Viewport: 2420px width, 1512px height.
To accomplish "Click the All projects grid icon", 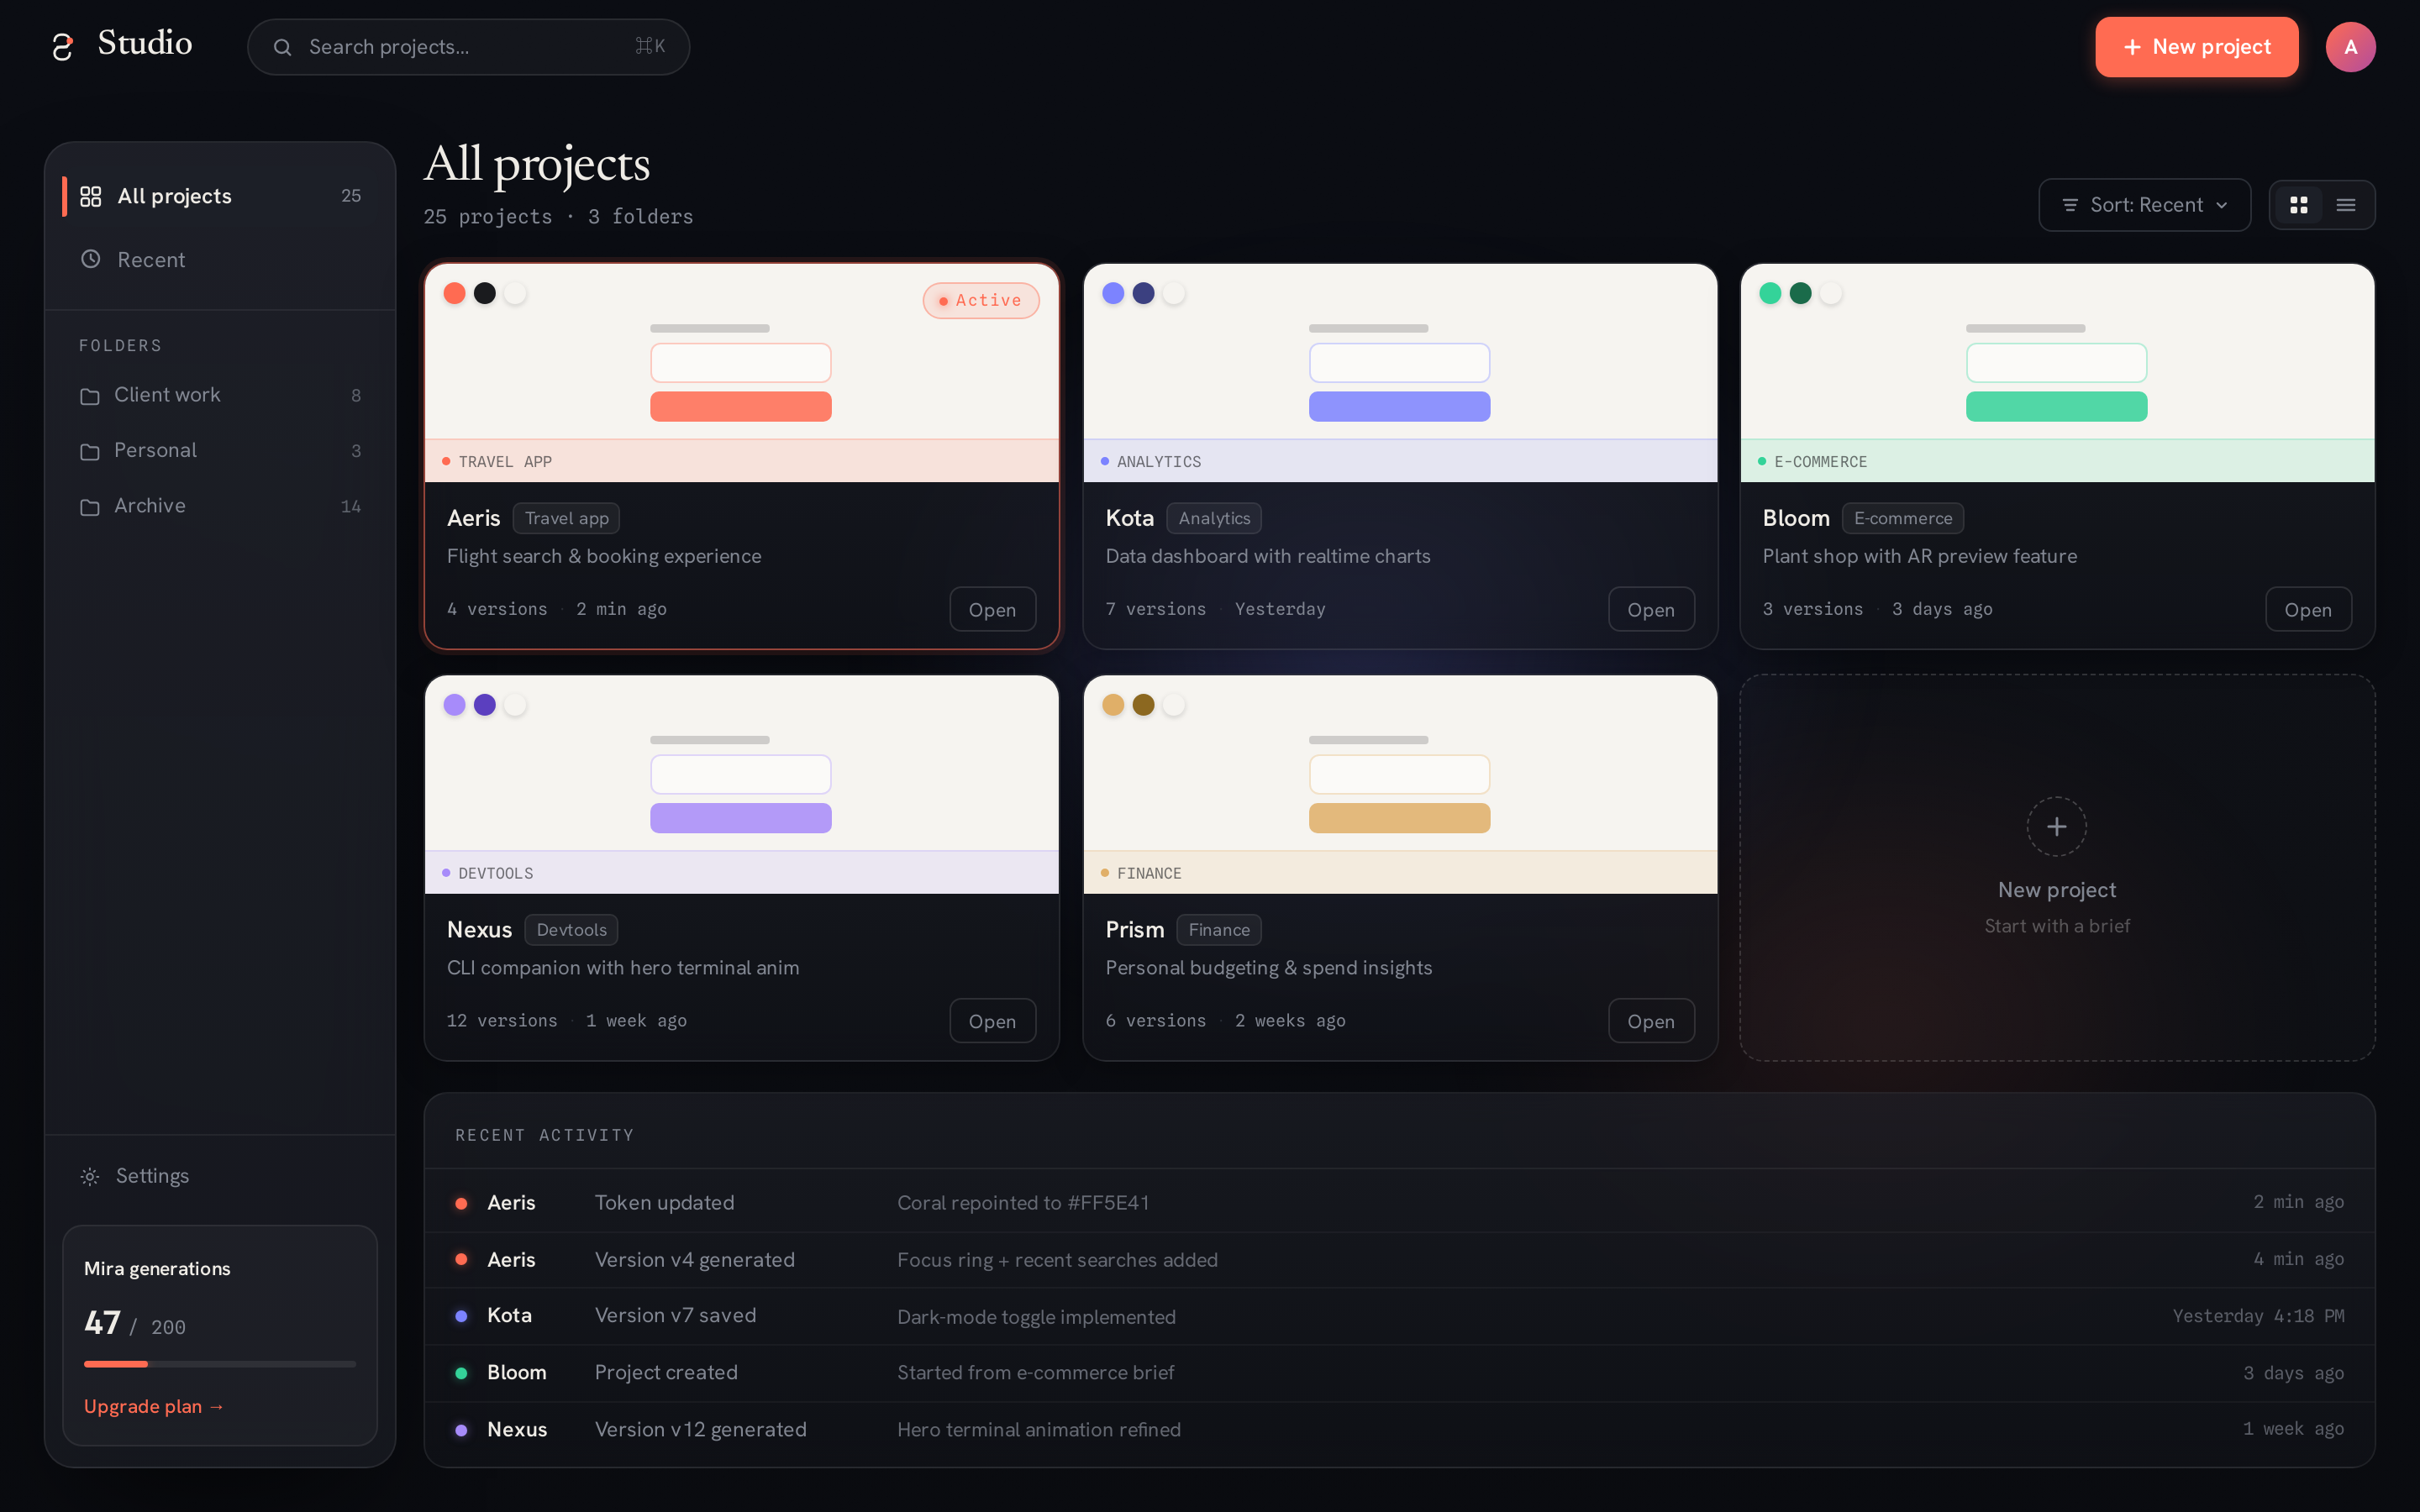I will [x=91, y=196].
